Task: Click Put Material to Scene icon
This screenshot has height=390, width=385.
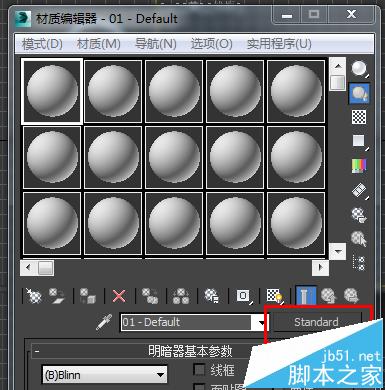Action: pyautogui.click(x=57, y=296)
